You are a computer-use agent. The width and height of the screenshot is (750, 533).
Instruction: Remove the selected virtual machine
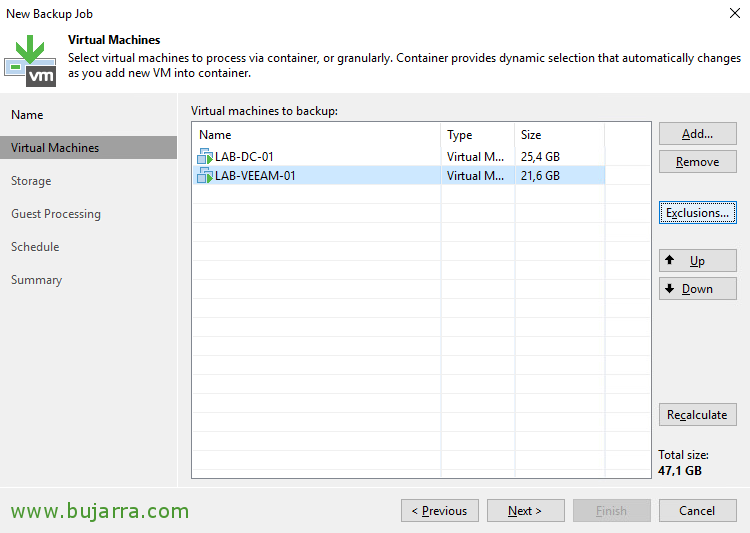[x=697, y=162]
